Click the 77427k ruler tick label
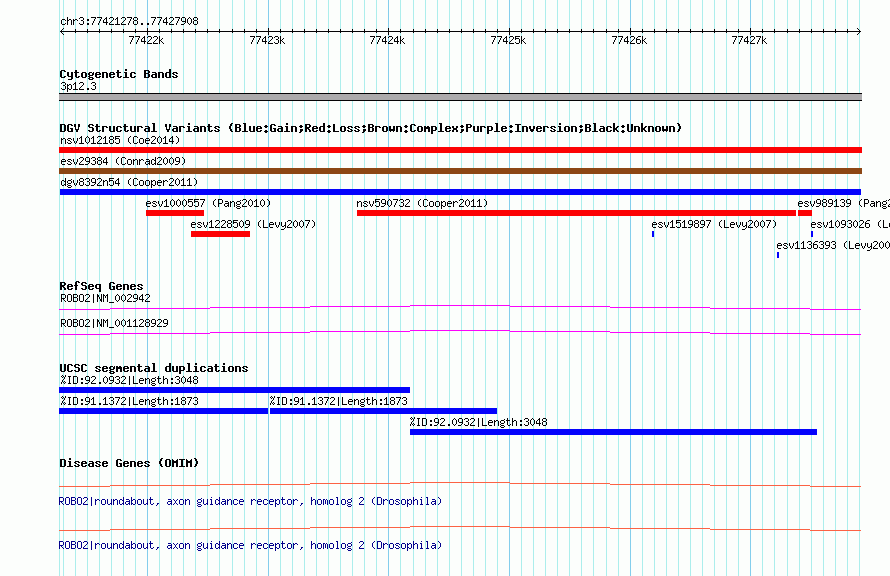The width and height of the screenshot is (890, 576). [749, 40]
